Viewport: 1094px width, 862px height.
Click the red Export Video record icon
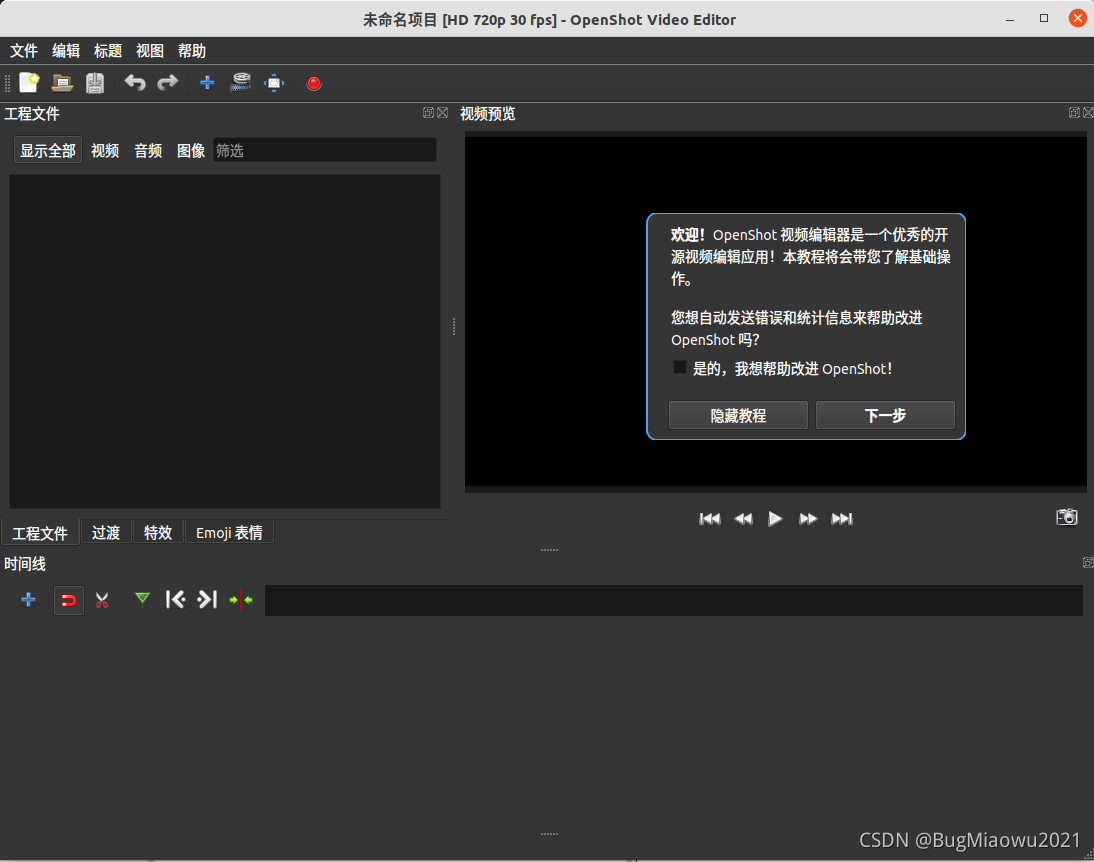pos(314,84)
